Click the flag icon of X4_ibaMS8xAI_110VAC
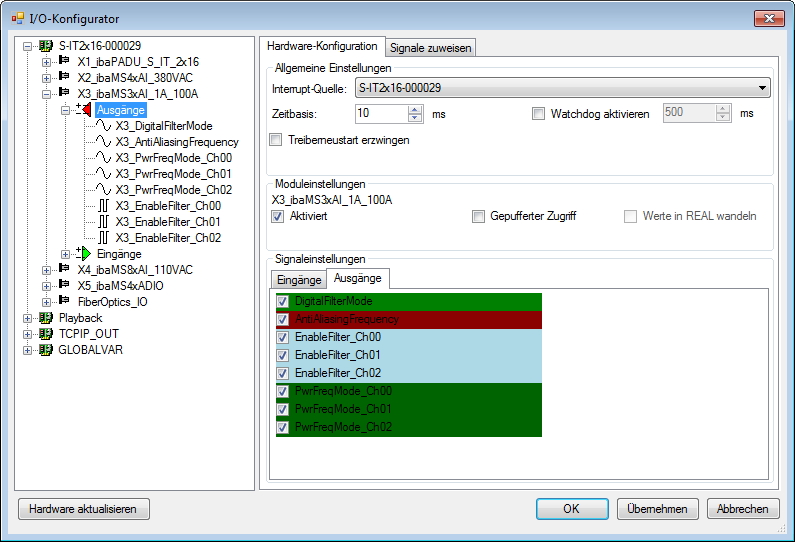 64,269
